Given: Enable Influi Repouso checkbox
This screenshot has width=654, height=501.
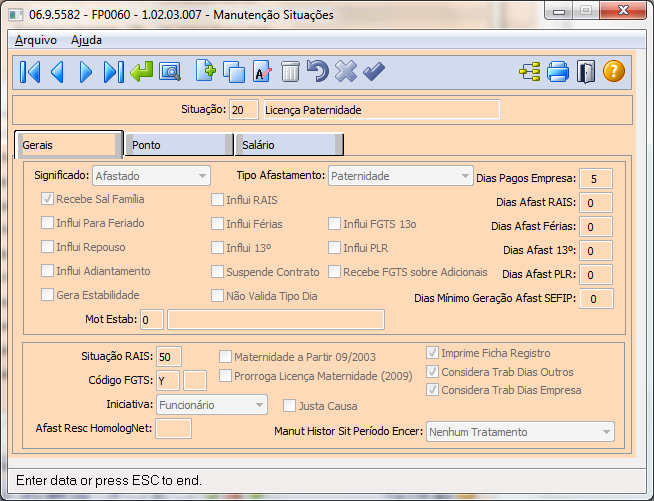Looking at the screenshot, I should point(47,247).
